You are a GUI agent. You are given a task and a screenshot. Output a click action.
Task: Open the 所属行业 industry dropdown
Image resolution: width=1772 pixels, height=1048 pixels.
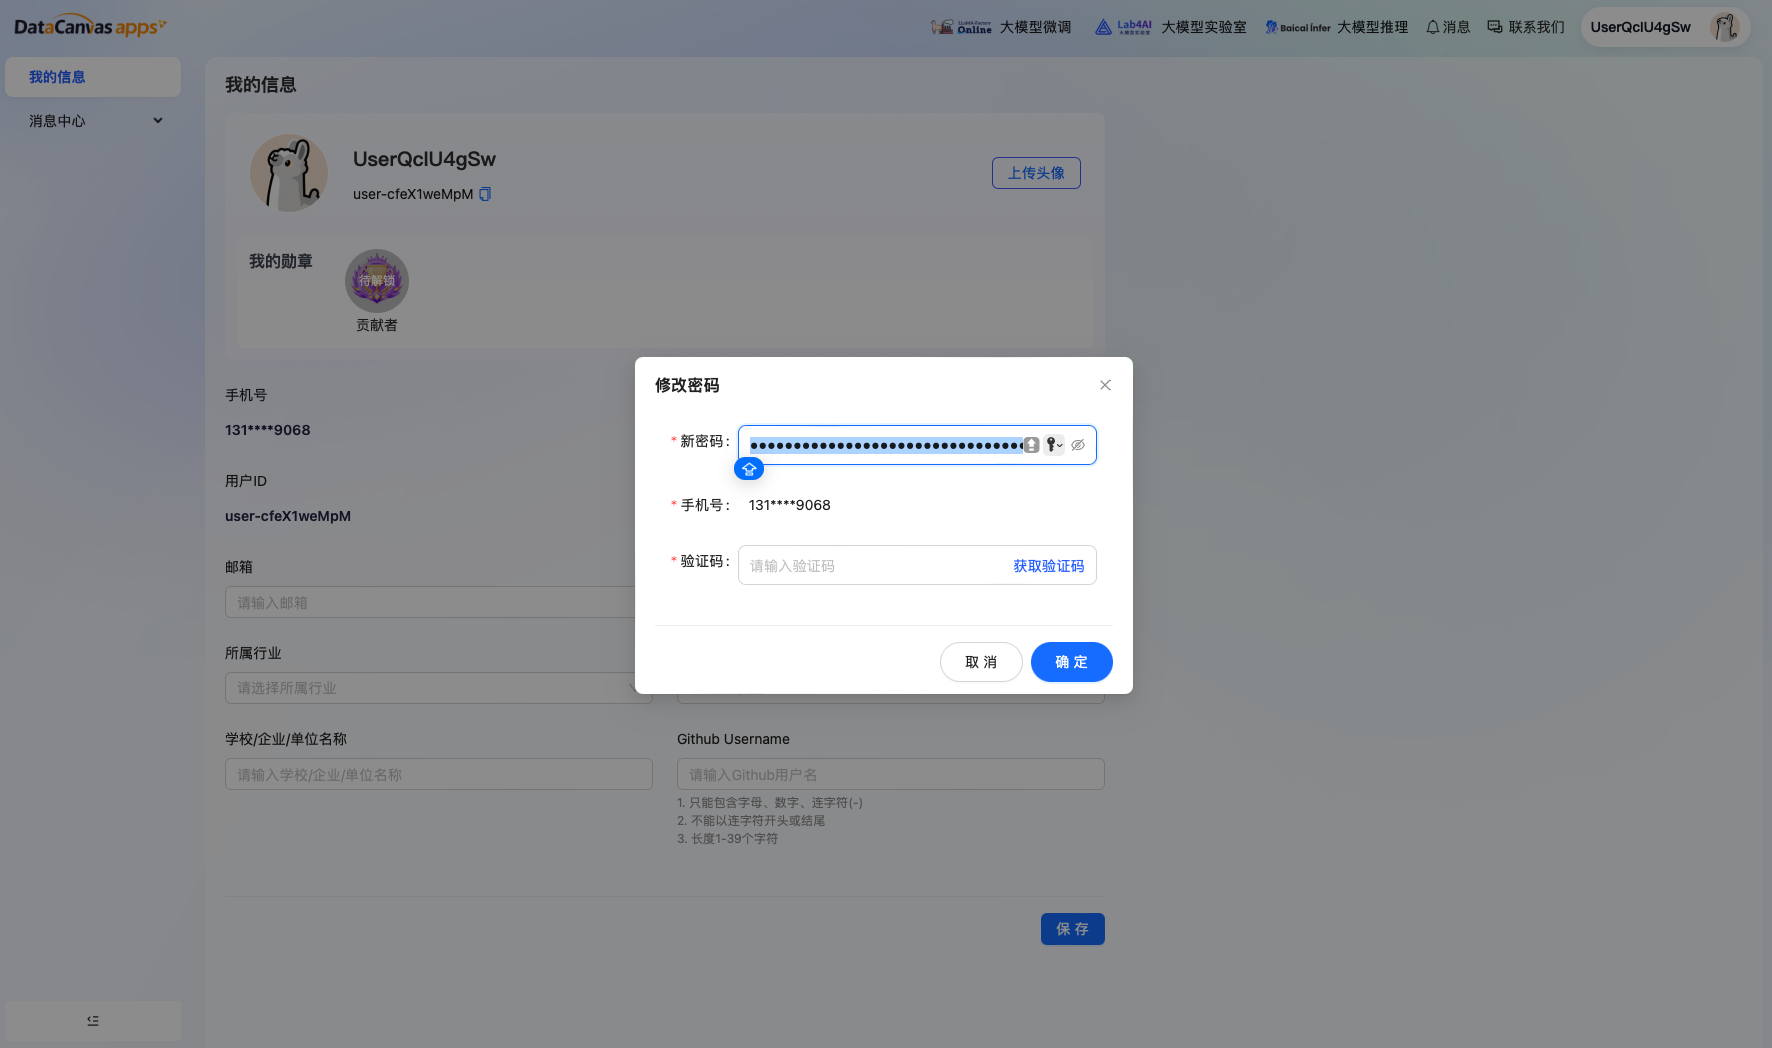pos(438,688)
